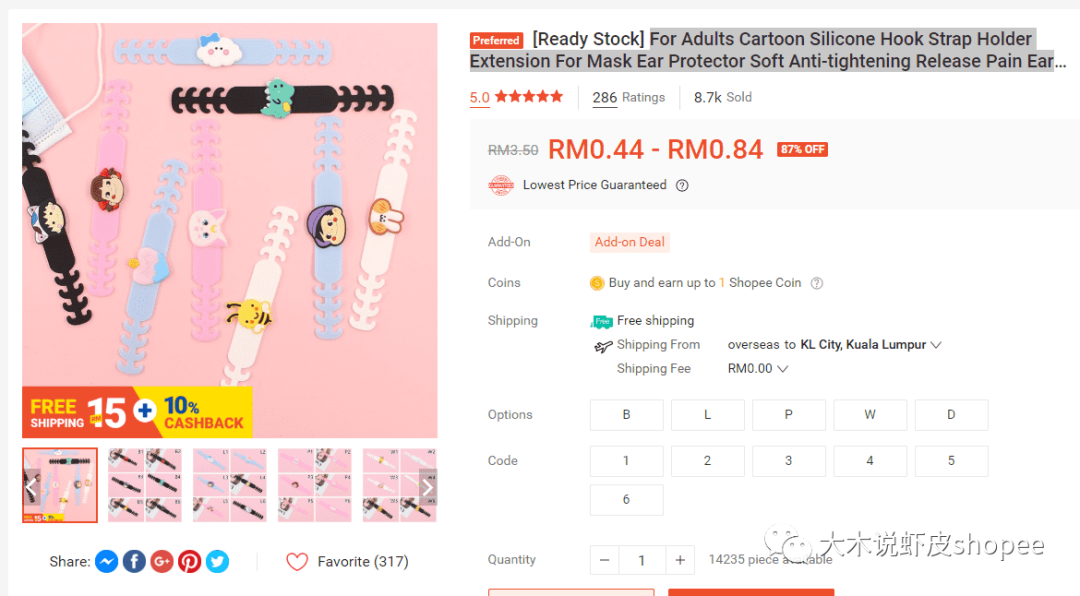Select option B variant
The height and width of the screenshot is (596, 1080).
[x=627, y=415]
